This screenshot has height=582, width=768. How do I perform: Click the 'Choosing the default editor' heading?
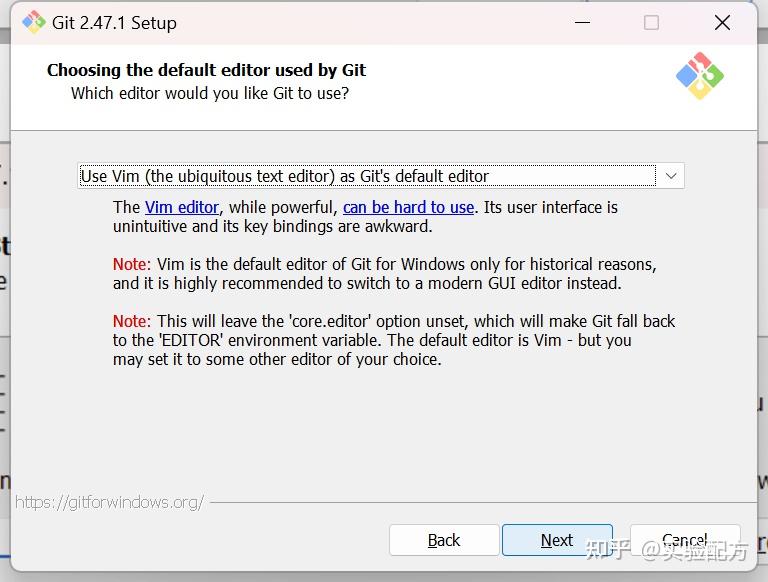206,70
